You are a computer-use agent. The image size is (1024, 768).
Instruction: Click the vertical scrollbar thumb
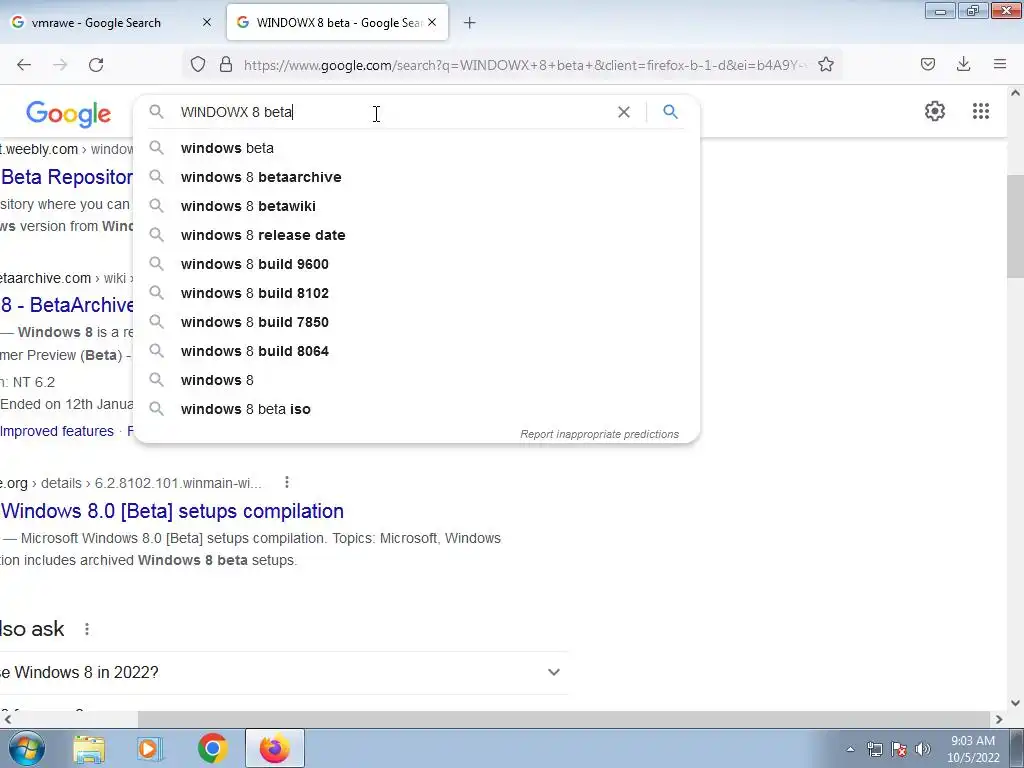[x=1015, y=226]
